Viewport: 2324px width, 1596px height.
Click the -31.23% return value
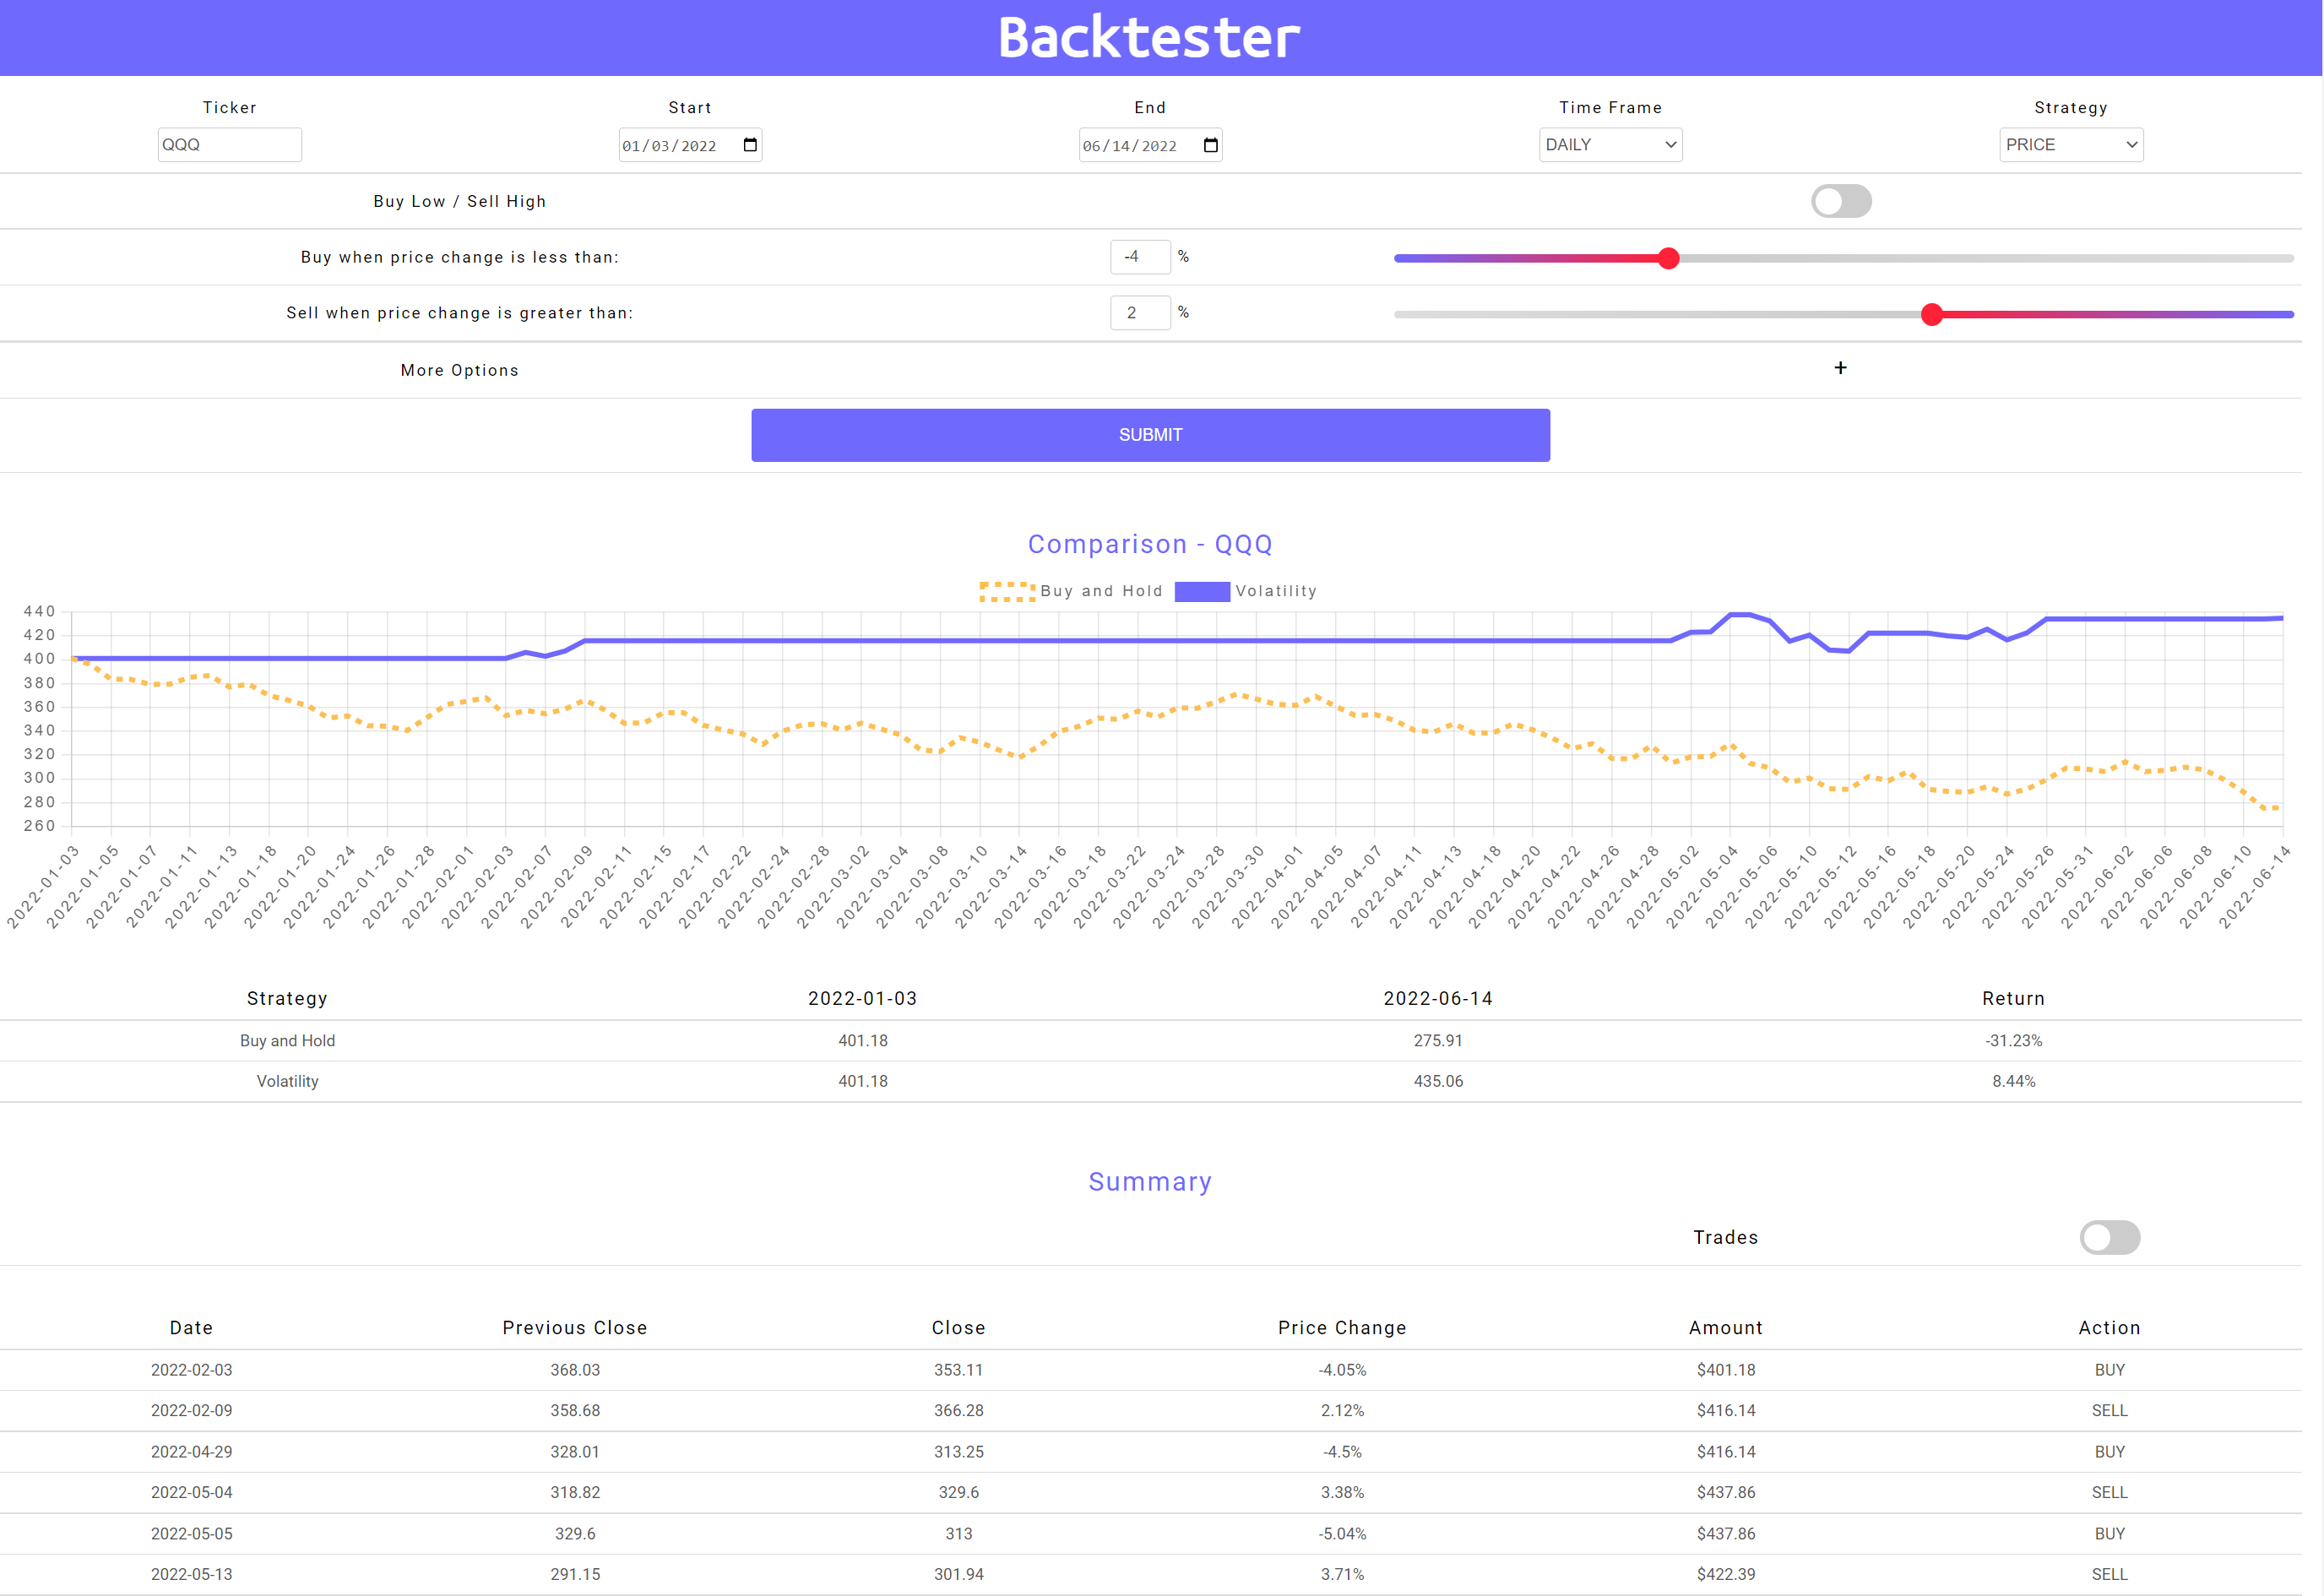pyautogui.click(x=2014, y=1041)
